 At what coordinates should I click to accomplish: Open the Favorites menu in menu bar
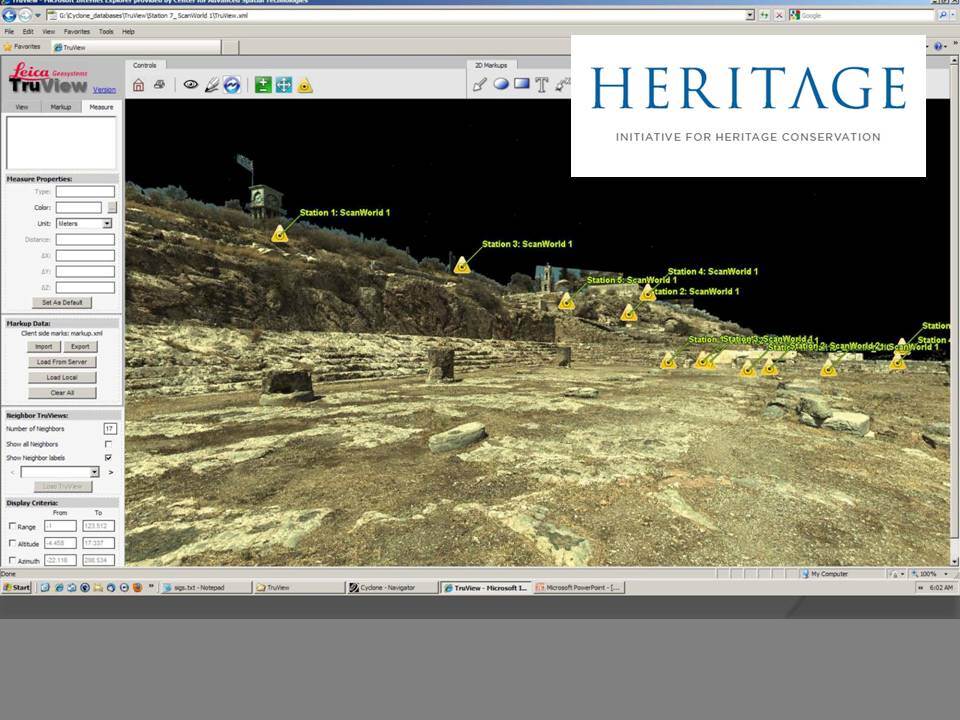pos(77,32)
